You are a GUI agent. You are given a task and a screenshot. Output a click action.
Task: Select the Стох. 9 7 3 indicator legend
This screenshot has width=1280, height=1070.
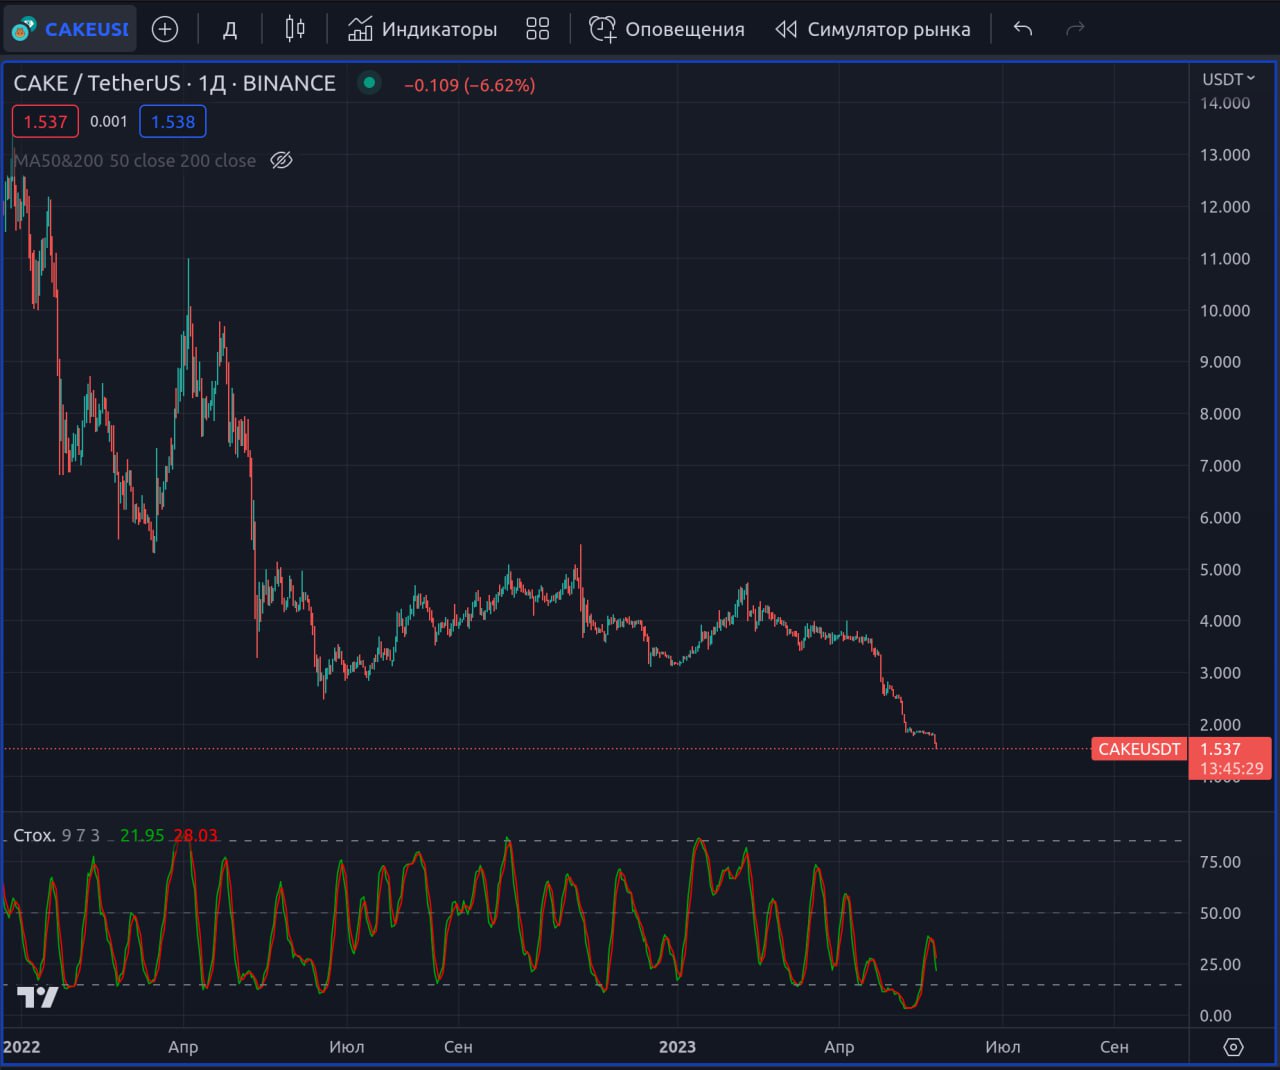(56, 835)
